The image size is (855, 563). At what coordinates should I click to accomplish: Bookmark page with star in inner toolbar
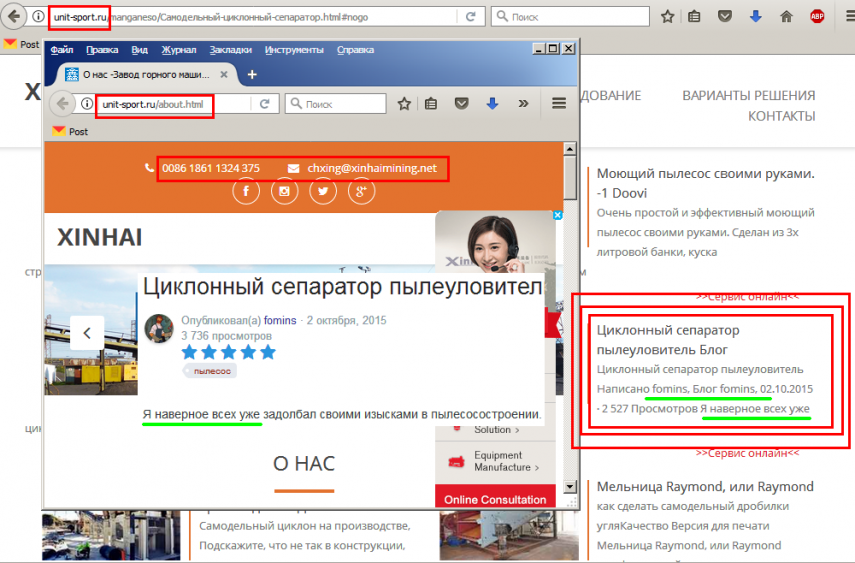404,104
